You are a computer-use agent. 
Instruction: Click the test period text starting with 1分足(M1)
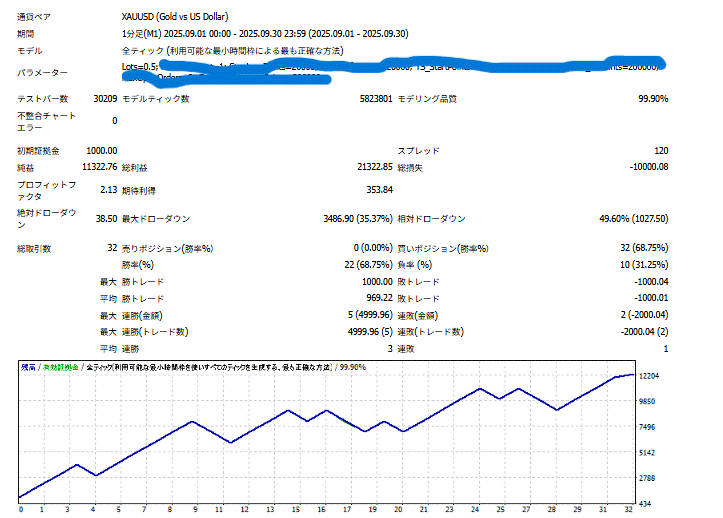[x=265, y=34]
